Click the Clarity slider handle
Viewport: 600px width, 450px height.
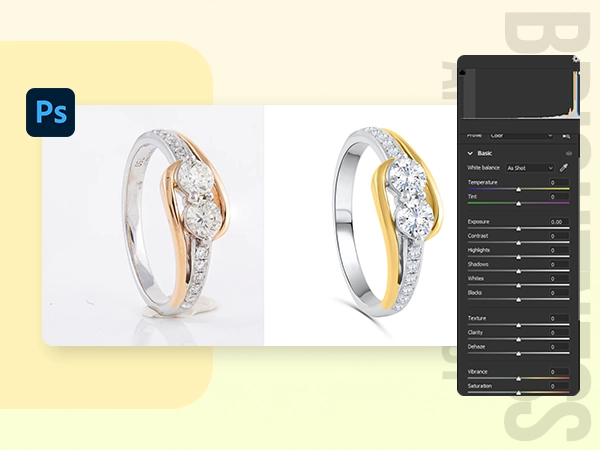[x=518, y=339]
